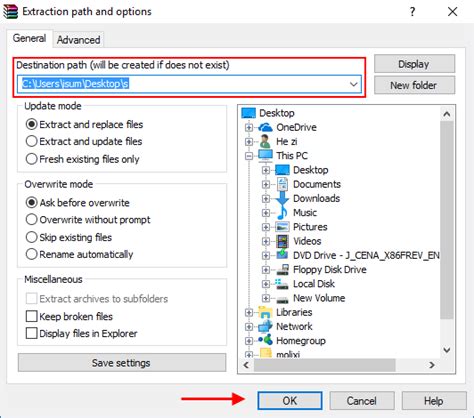
Task: Click the tree scroll up arrow
Action: point(447,114)
